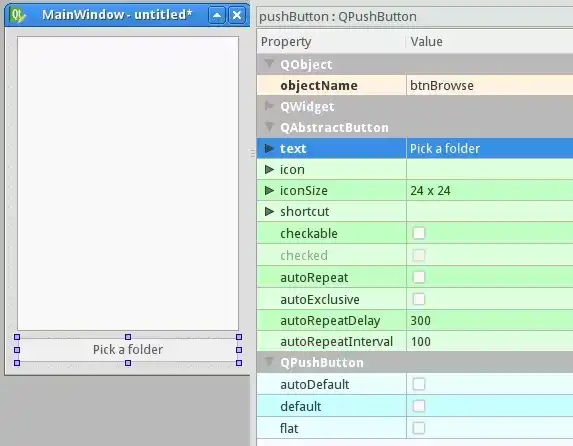
Task: Select the autoRepeatInterval property name
Action: [336, 341]
